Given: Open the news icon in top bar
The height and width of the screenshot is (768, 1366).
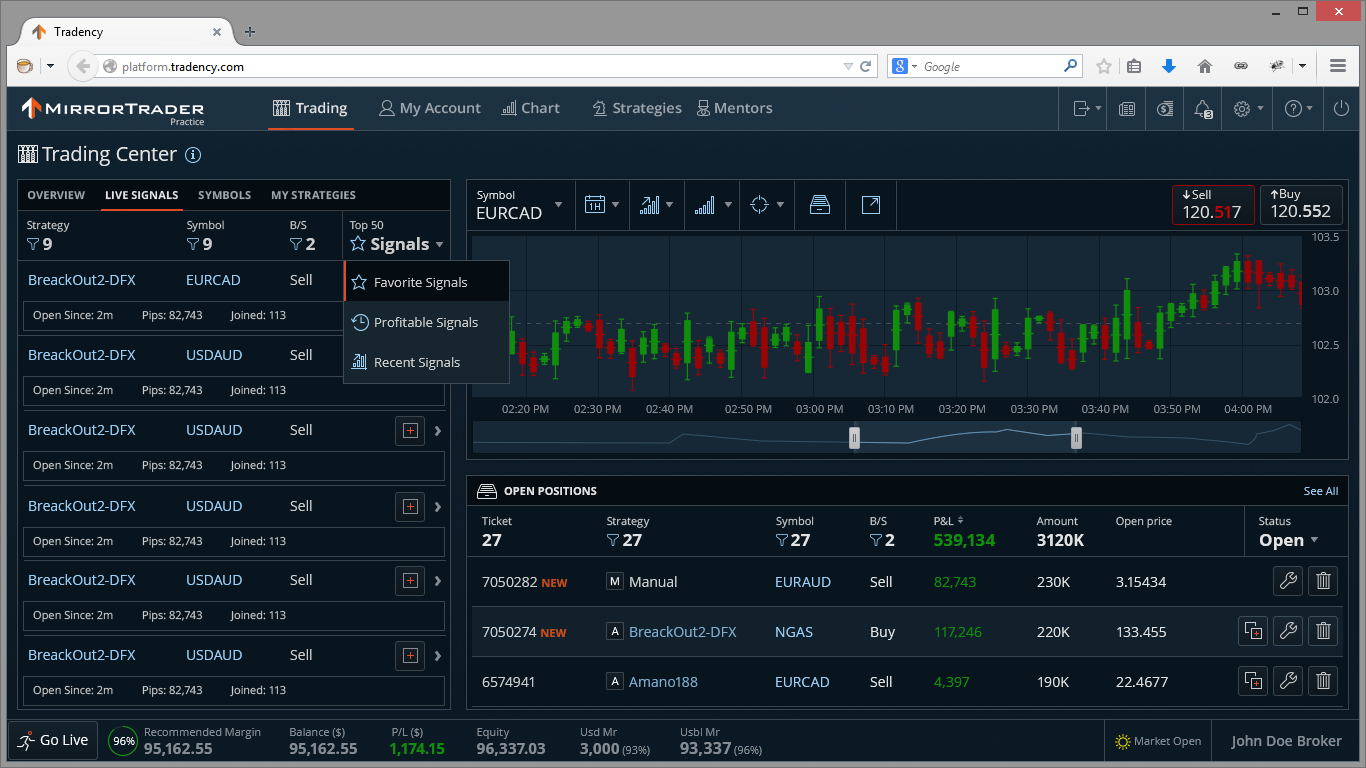Looking at the screenshot, I should [x=1127, y=109].
